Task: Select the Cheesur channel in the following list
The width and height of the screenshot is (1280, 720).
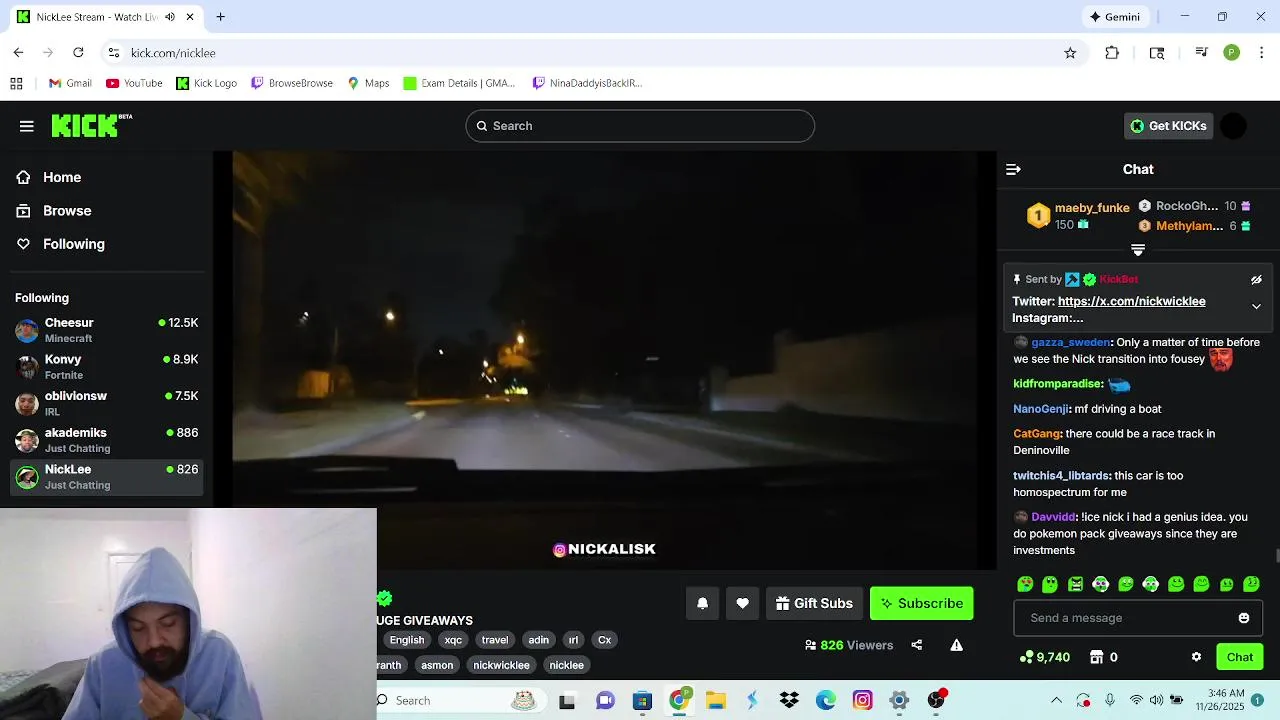Action: [106, 330]
